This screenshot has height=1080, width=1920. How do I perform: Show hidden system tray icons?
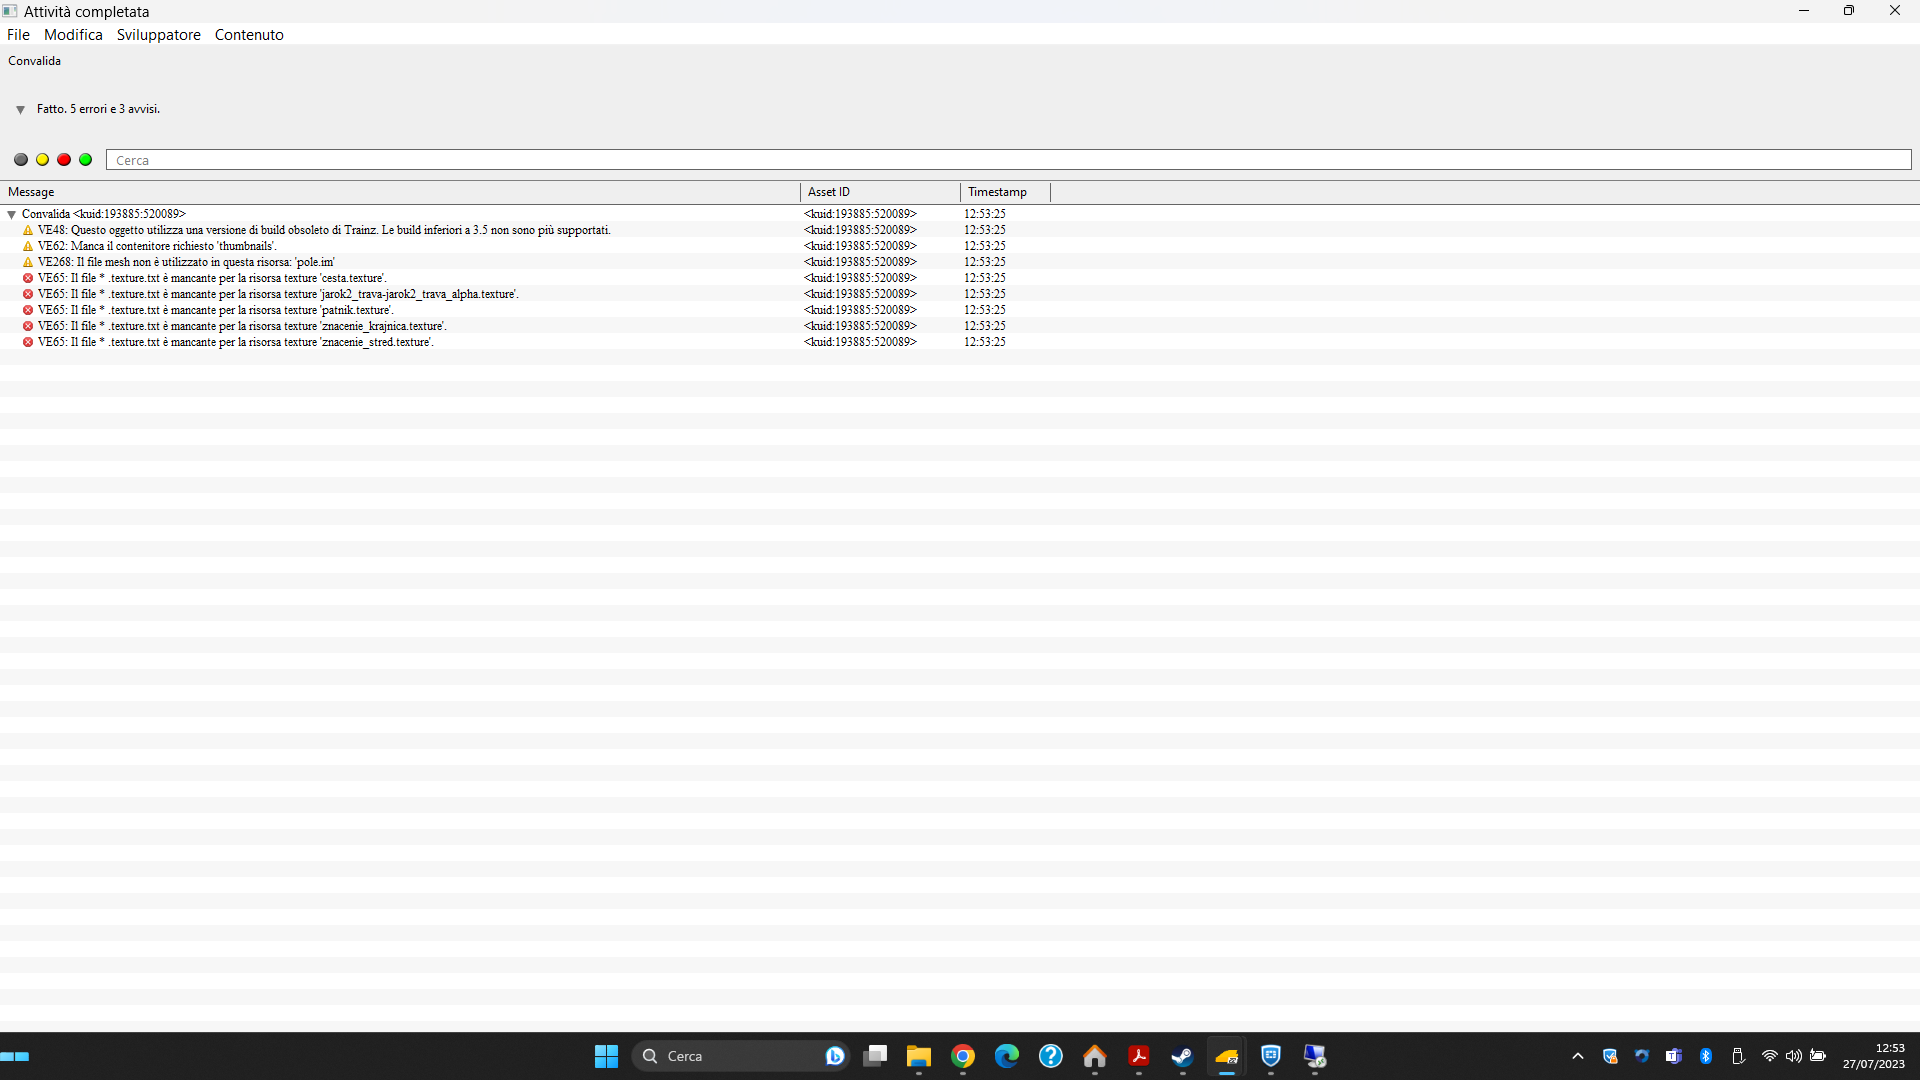[x=1578, y=1056]
